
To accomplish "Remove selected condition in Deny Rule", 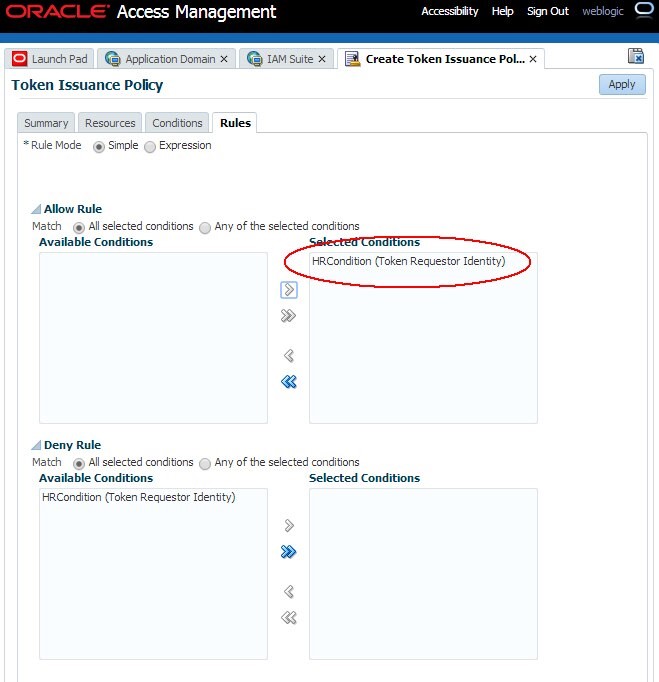I will [289, 592].
